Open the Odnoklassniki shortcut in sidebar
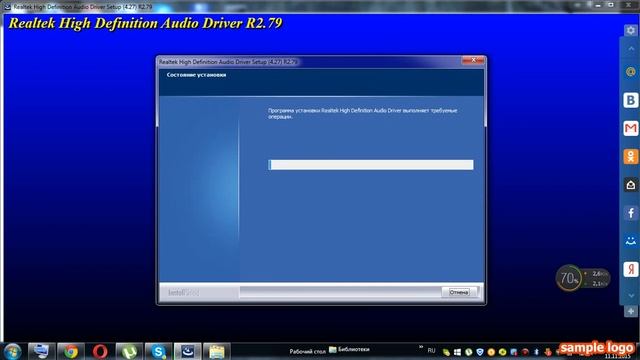640x360 pixels. click(631, 156)
